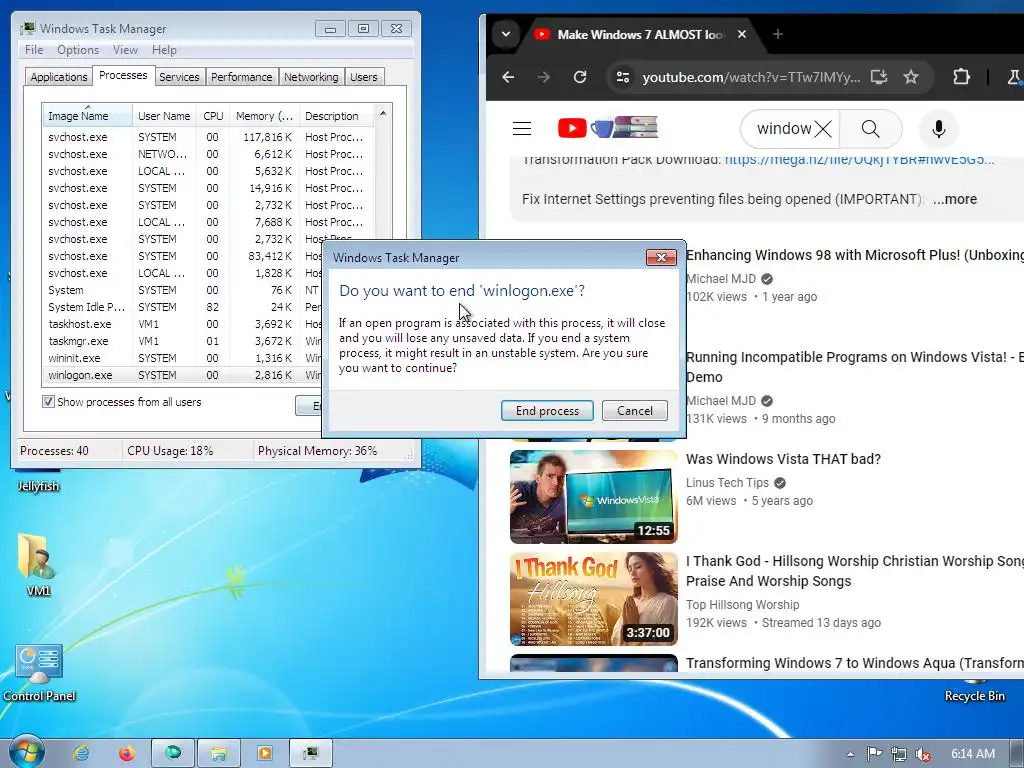Click the muted volume tray icon

coord(922,754)
